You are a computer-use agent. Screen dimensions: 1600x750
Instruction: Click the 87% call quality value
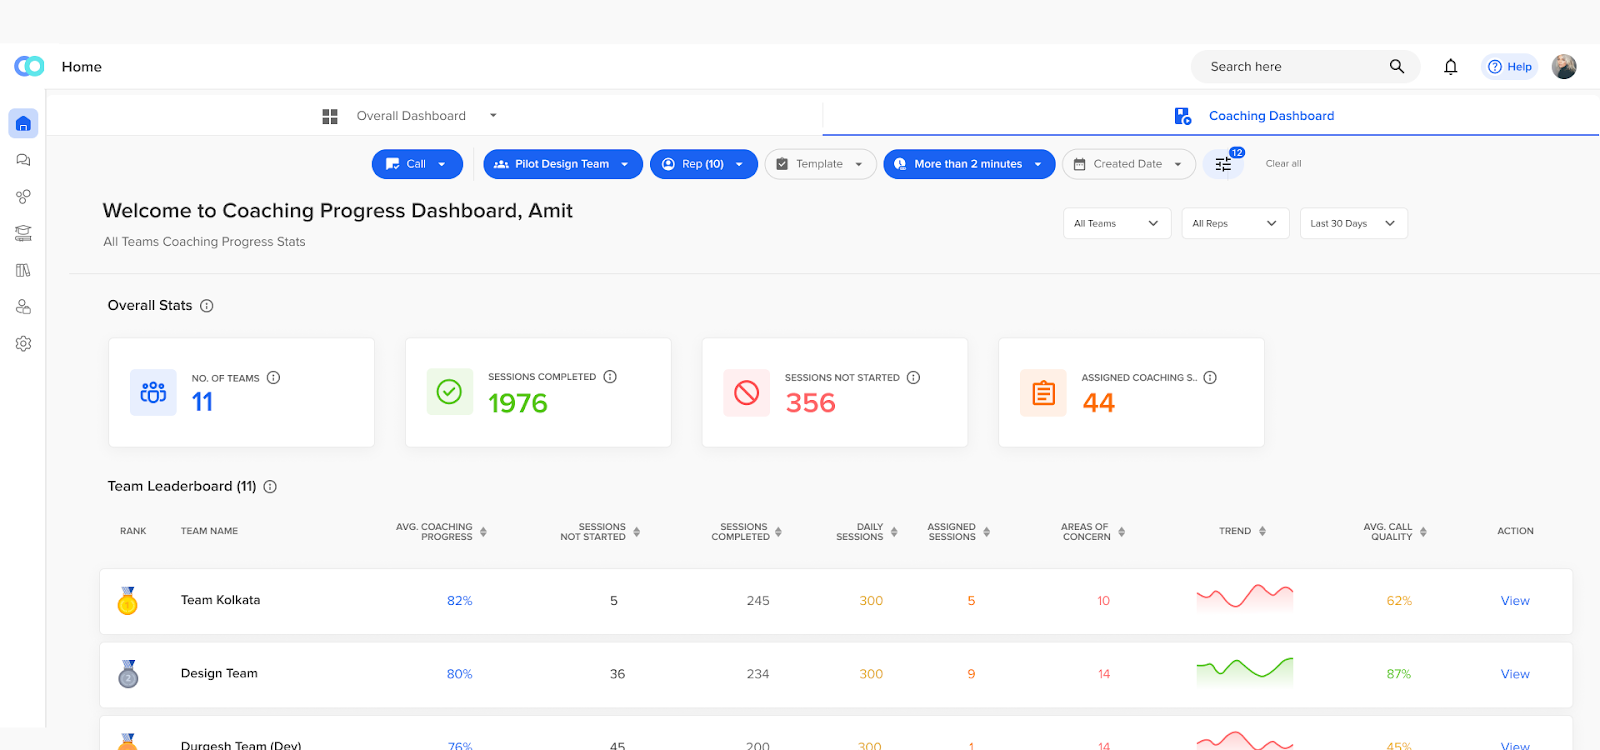tap(1399, 674)
